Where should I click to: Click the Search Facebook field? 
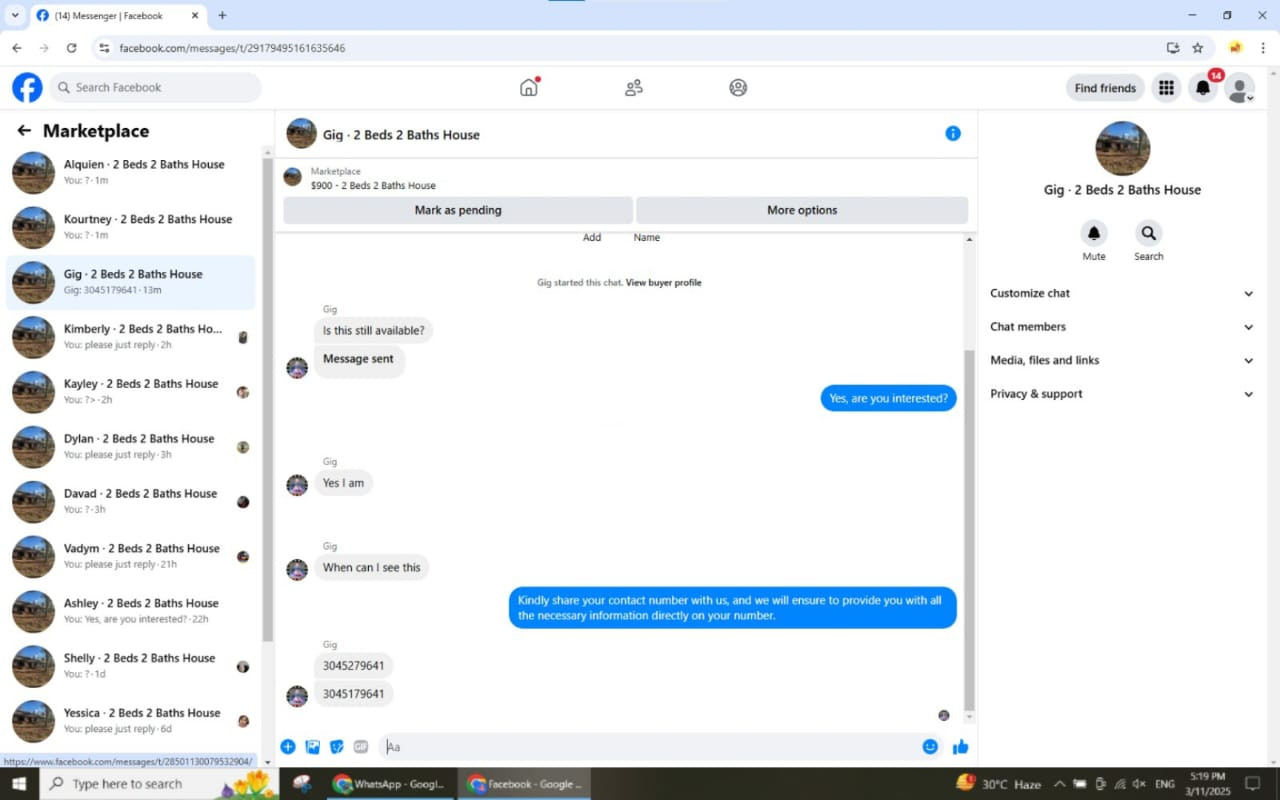156,88
